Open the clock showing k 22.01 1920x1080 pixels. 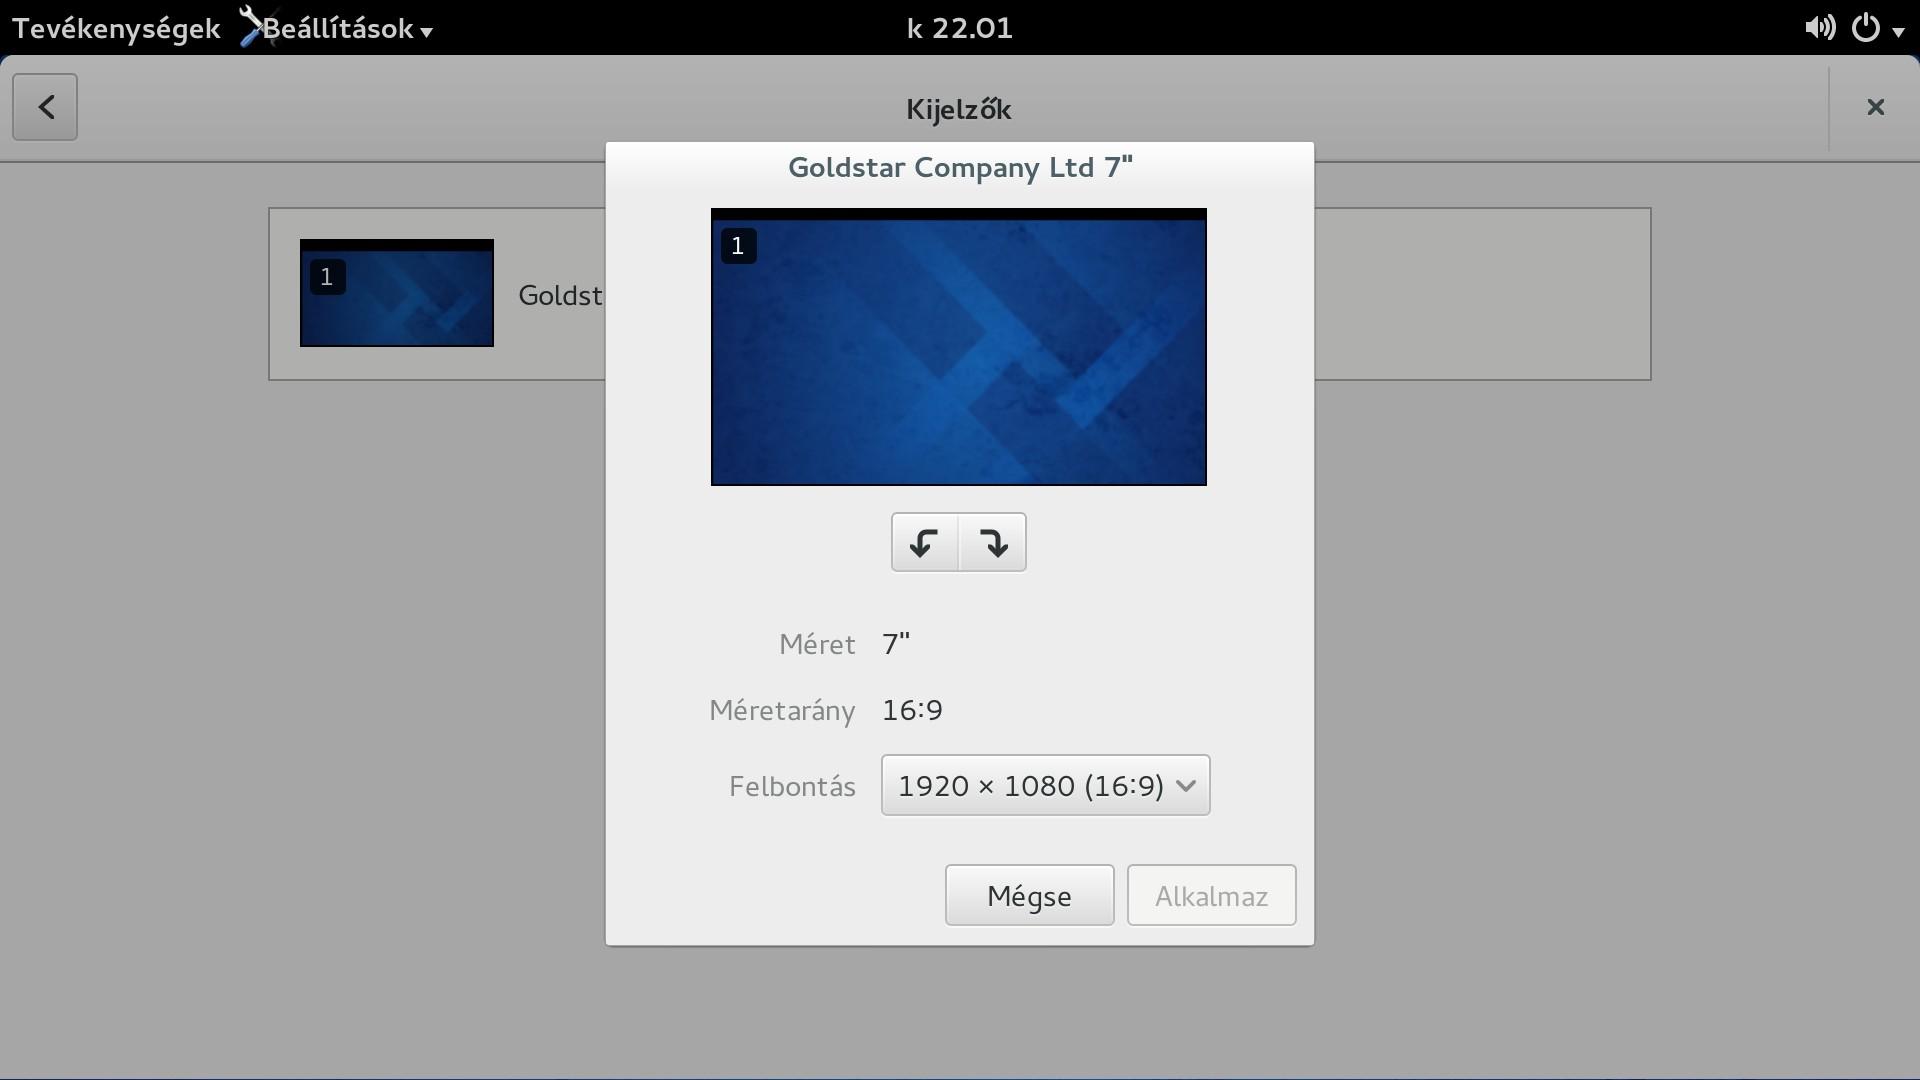click(x=959, y=28)
